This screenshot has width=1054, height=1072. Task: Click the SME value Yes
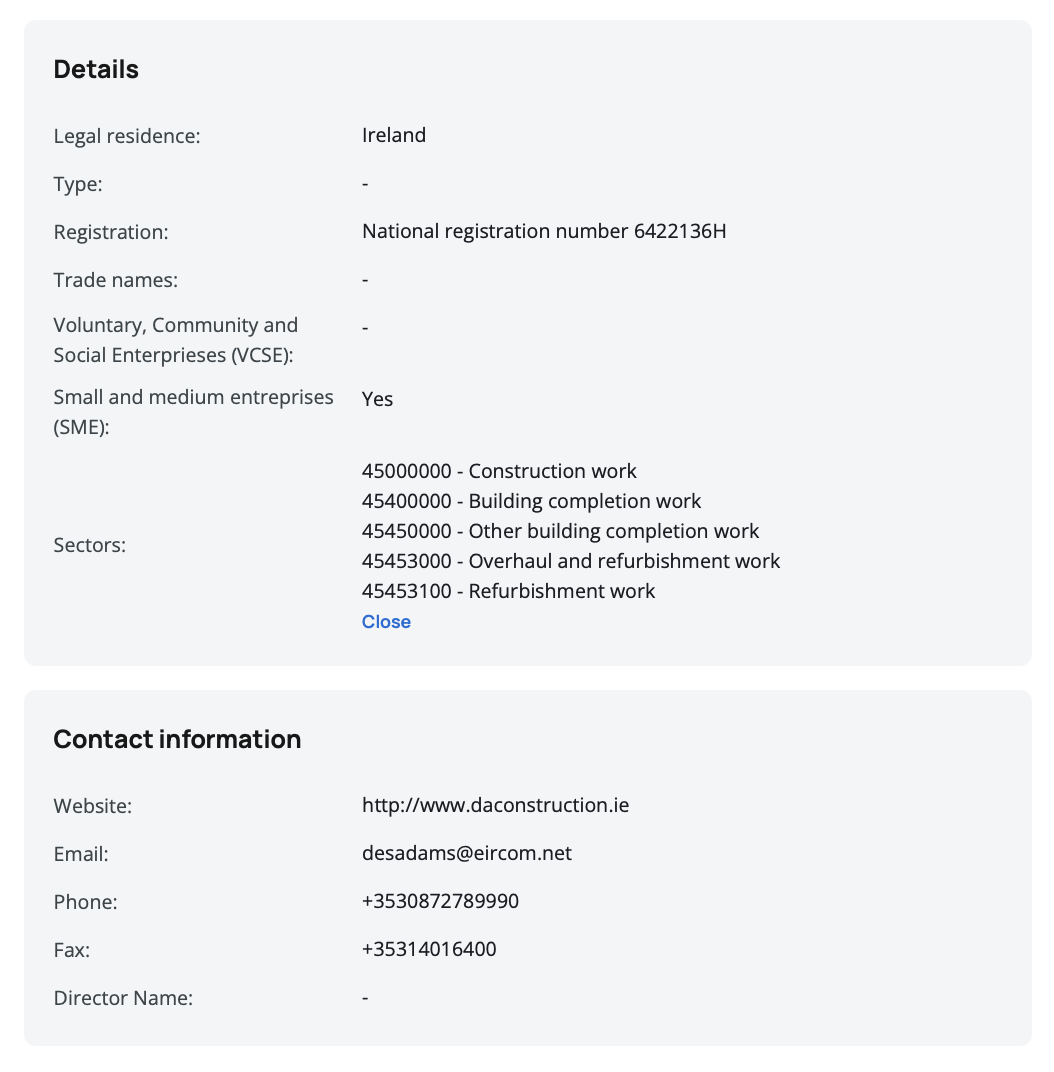(377, 399)
